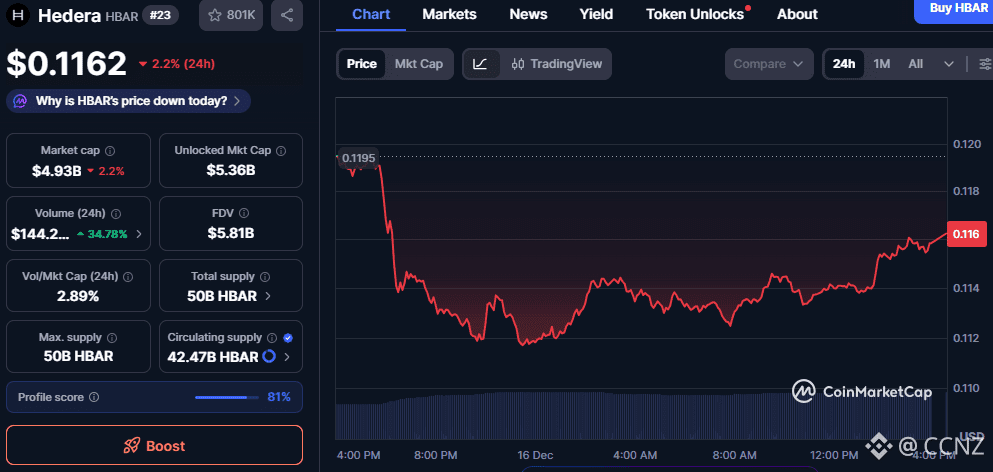Click the verified checkmark badge near Circulating supply
Image resolution: width=993 pixels, height=472 pixels.
[x=288, y=338]
